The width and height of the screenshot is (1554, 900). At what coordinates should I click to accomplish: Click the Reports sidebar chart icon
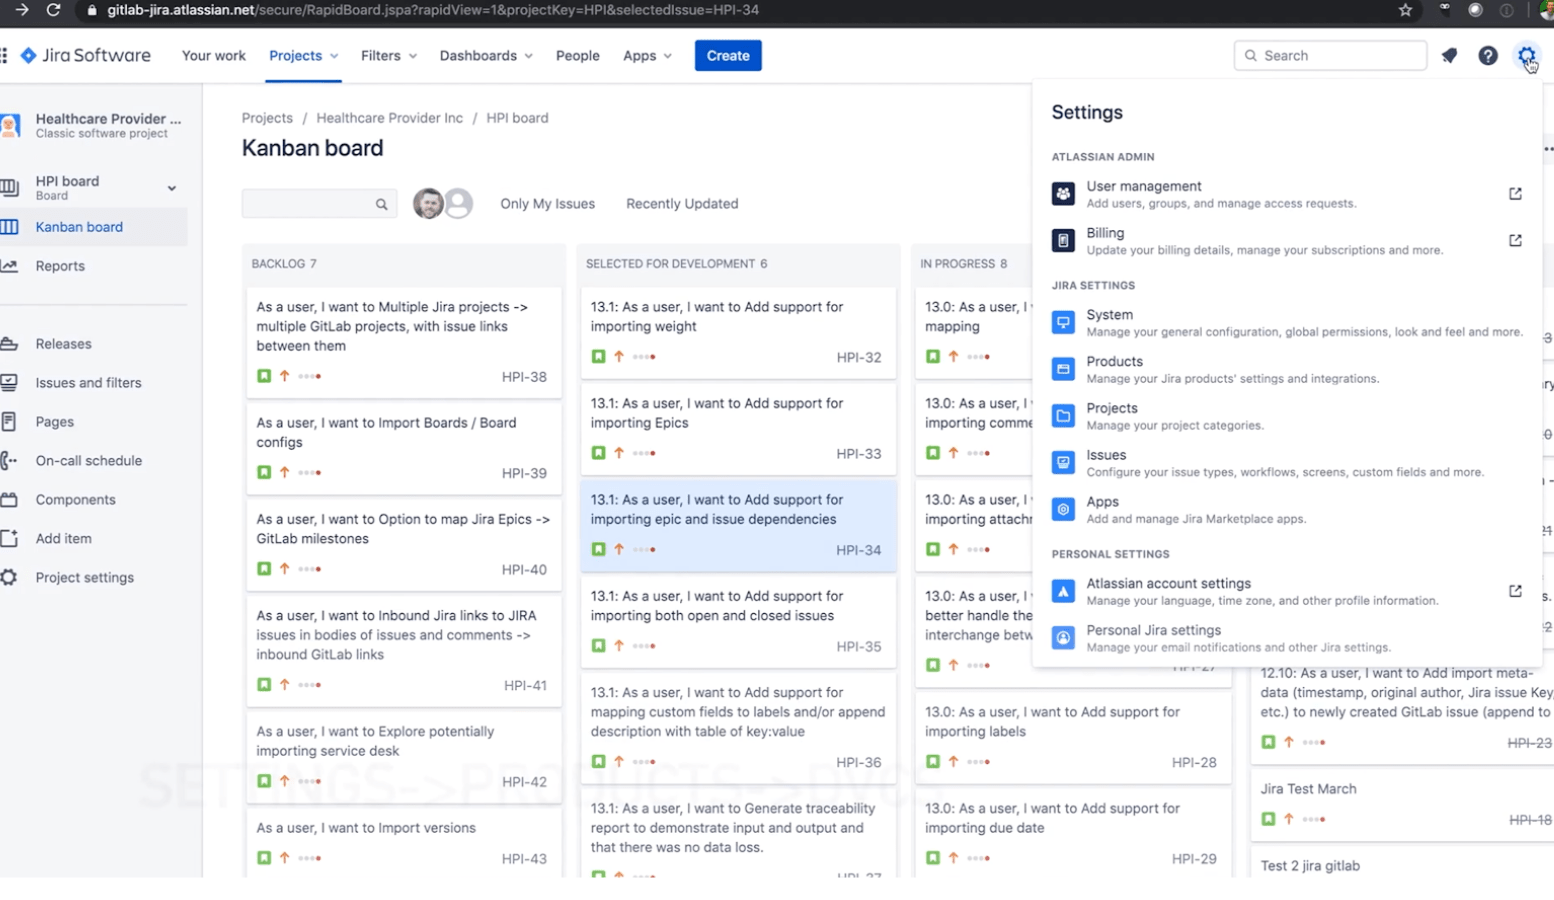(10, 266)
